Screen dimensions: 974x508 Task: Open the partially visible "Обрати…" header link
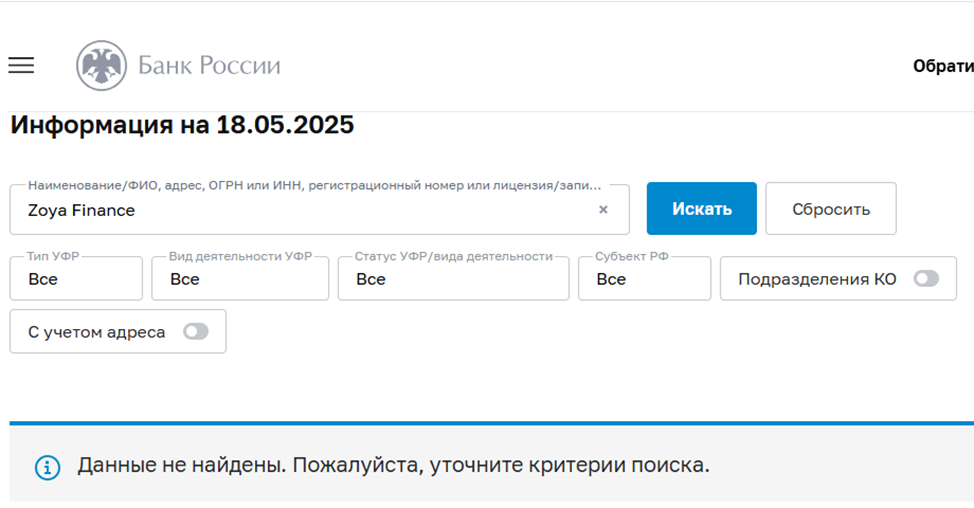click(x=942, y=66)
